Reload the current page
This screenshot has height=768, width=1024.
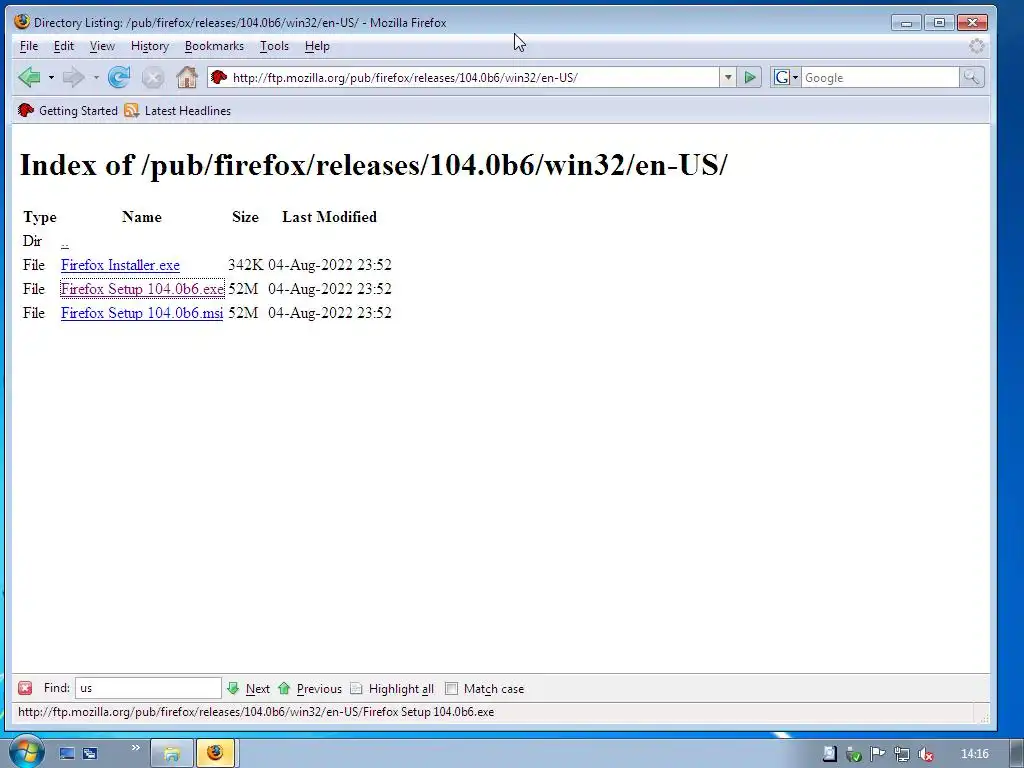(119, 78)
